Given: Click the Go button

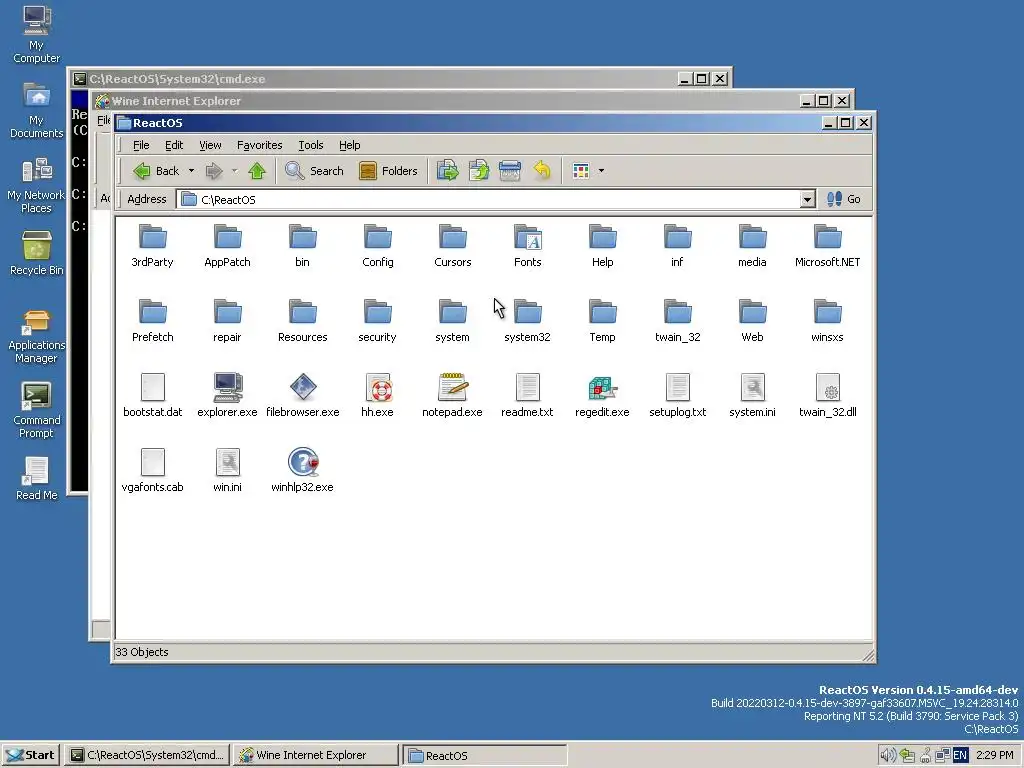Looking at the screenshot, I should click(844, 199).
